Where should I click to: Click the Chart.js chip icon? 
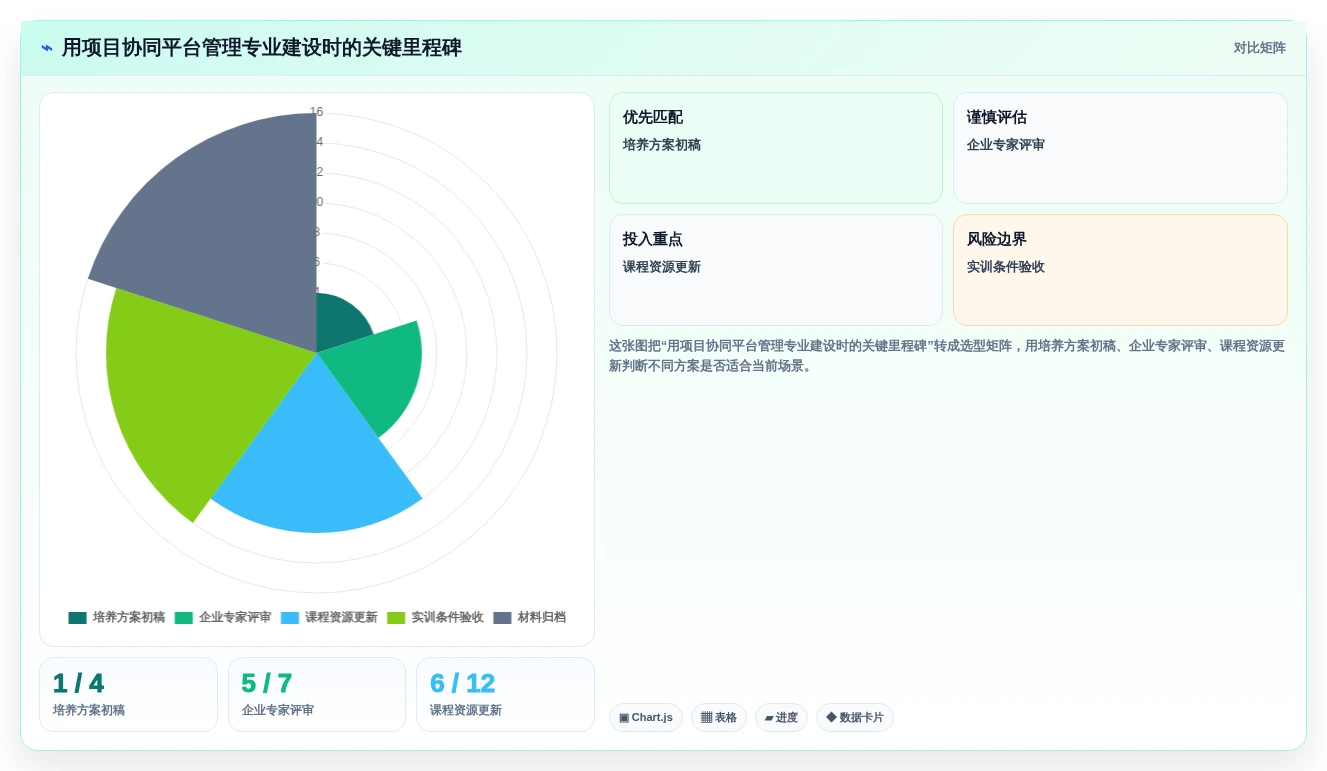(x=624, y=718)
